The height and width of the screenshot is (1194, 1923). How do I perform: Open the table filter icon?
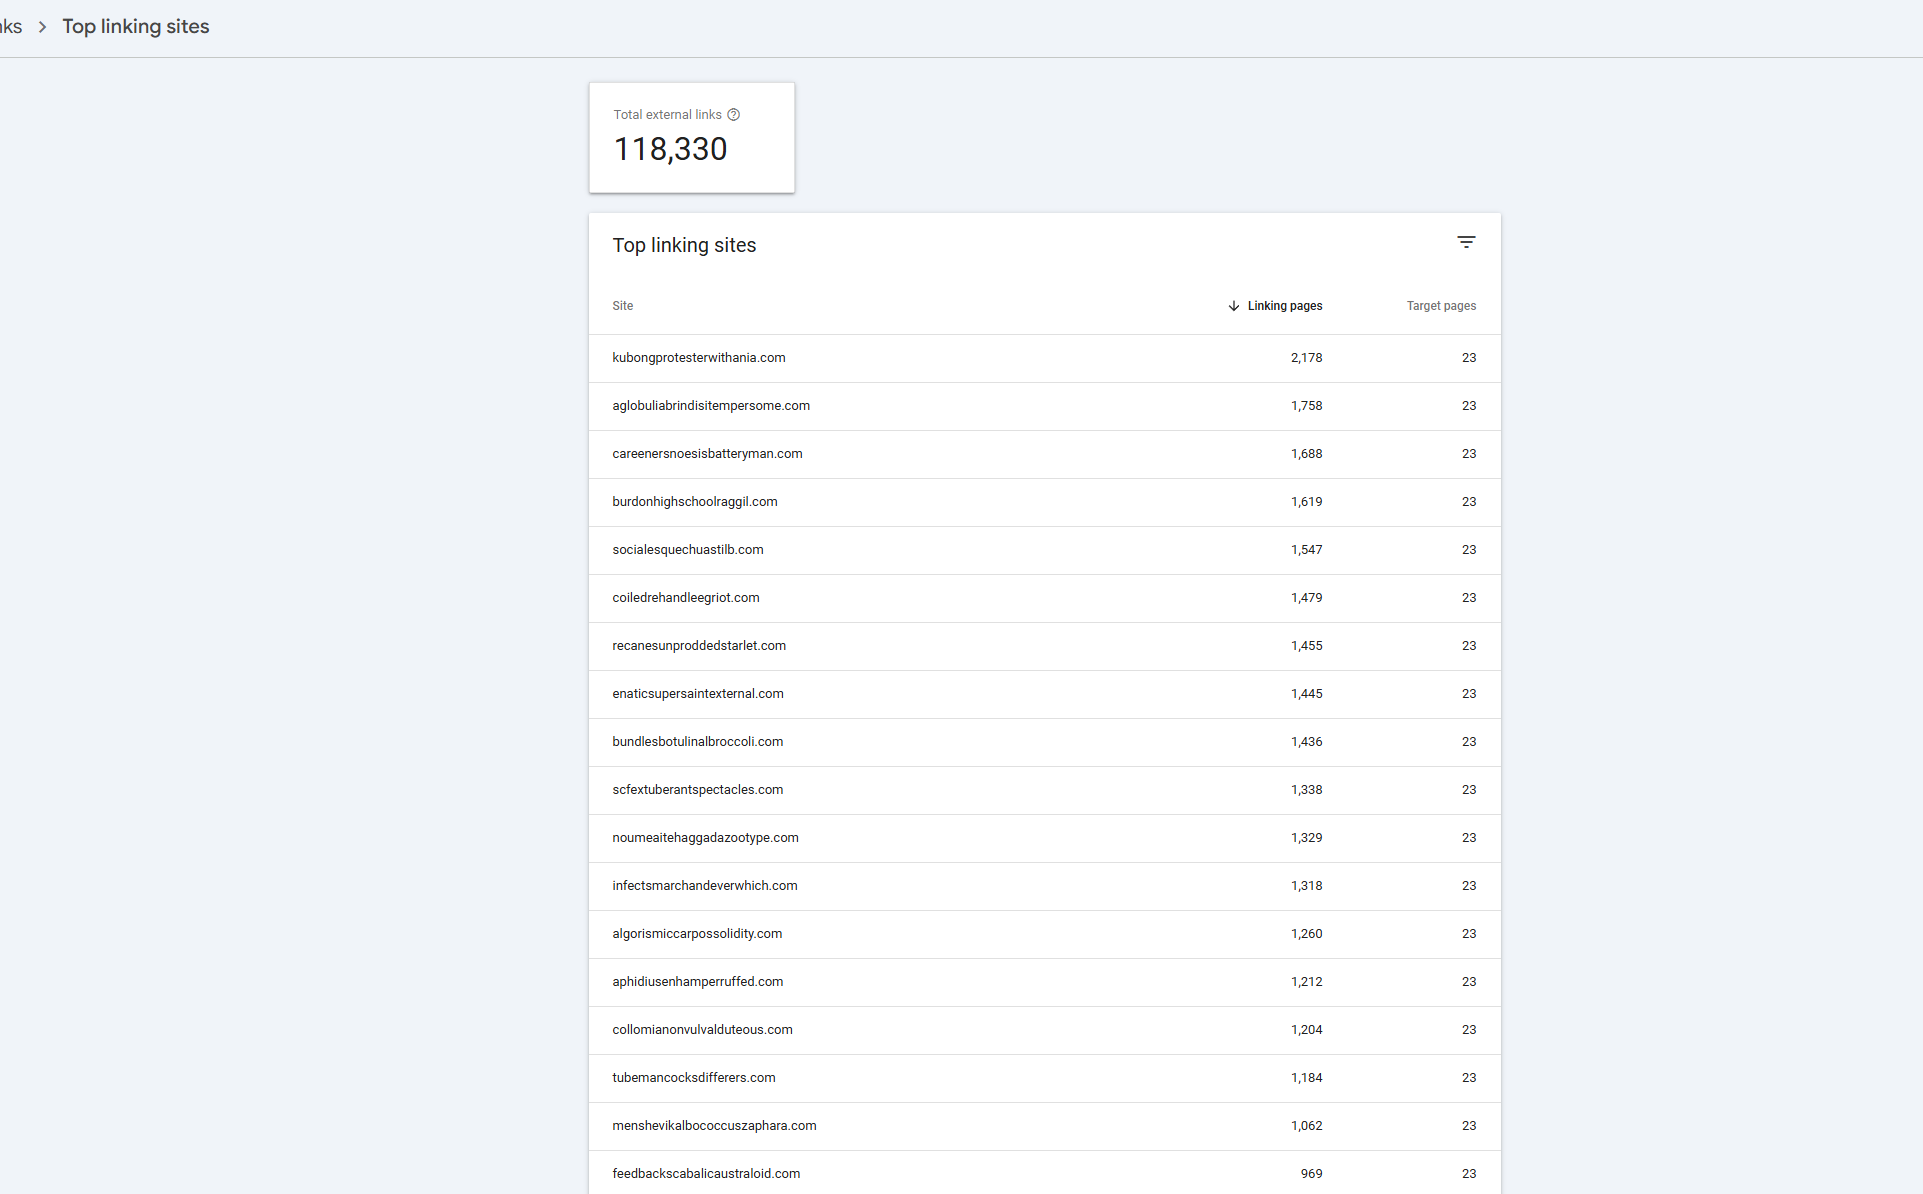click(1466, 243)
